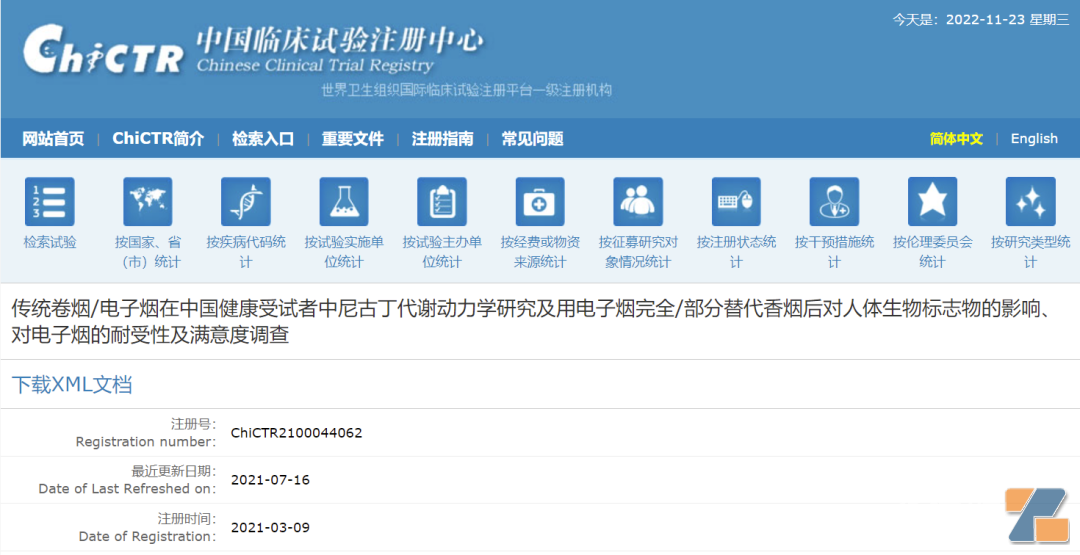The height and width of the screenshot is (555, 1080).
Task: Click the people recruitment status icon
Action: click(x=638, y=202)
